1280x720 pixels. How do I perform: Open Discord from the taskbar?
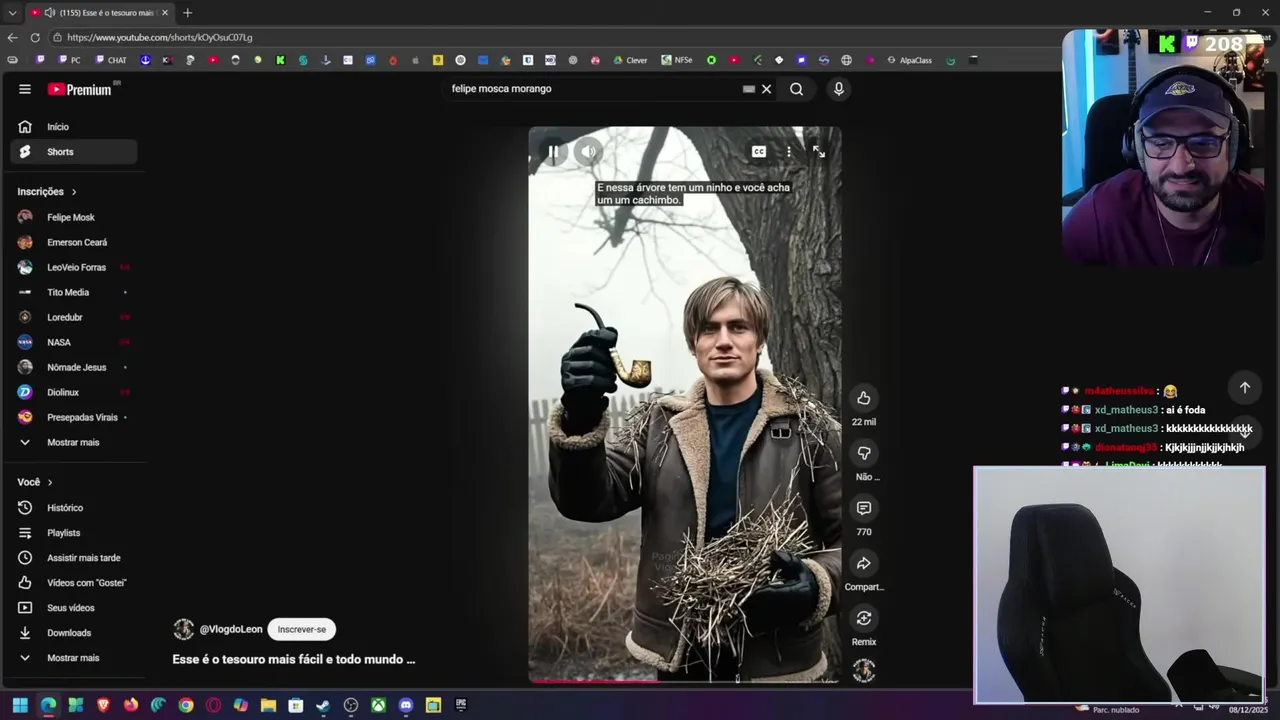point(405,705)
